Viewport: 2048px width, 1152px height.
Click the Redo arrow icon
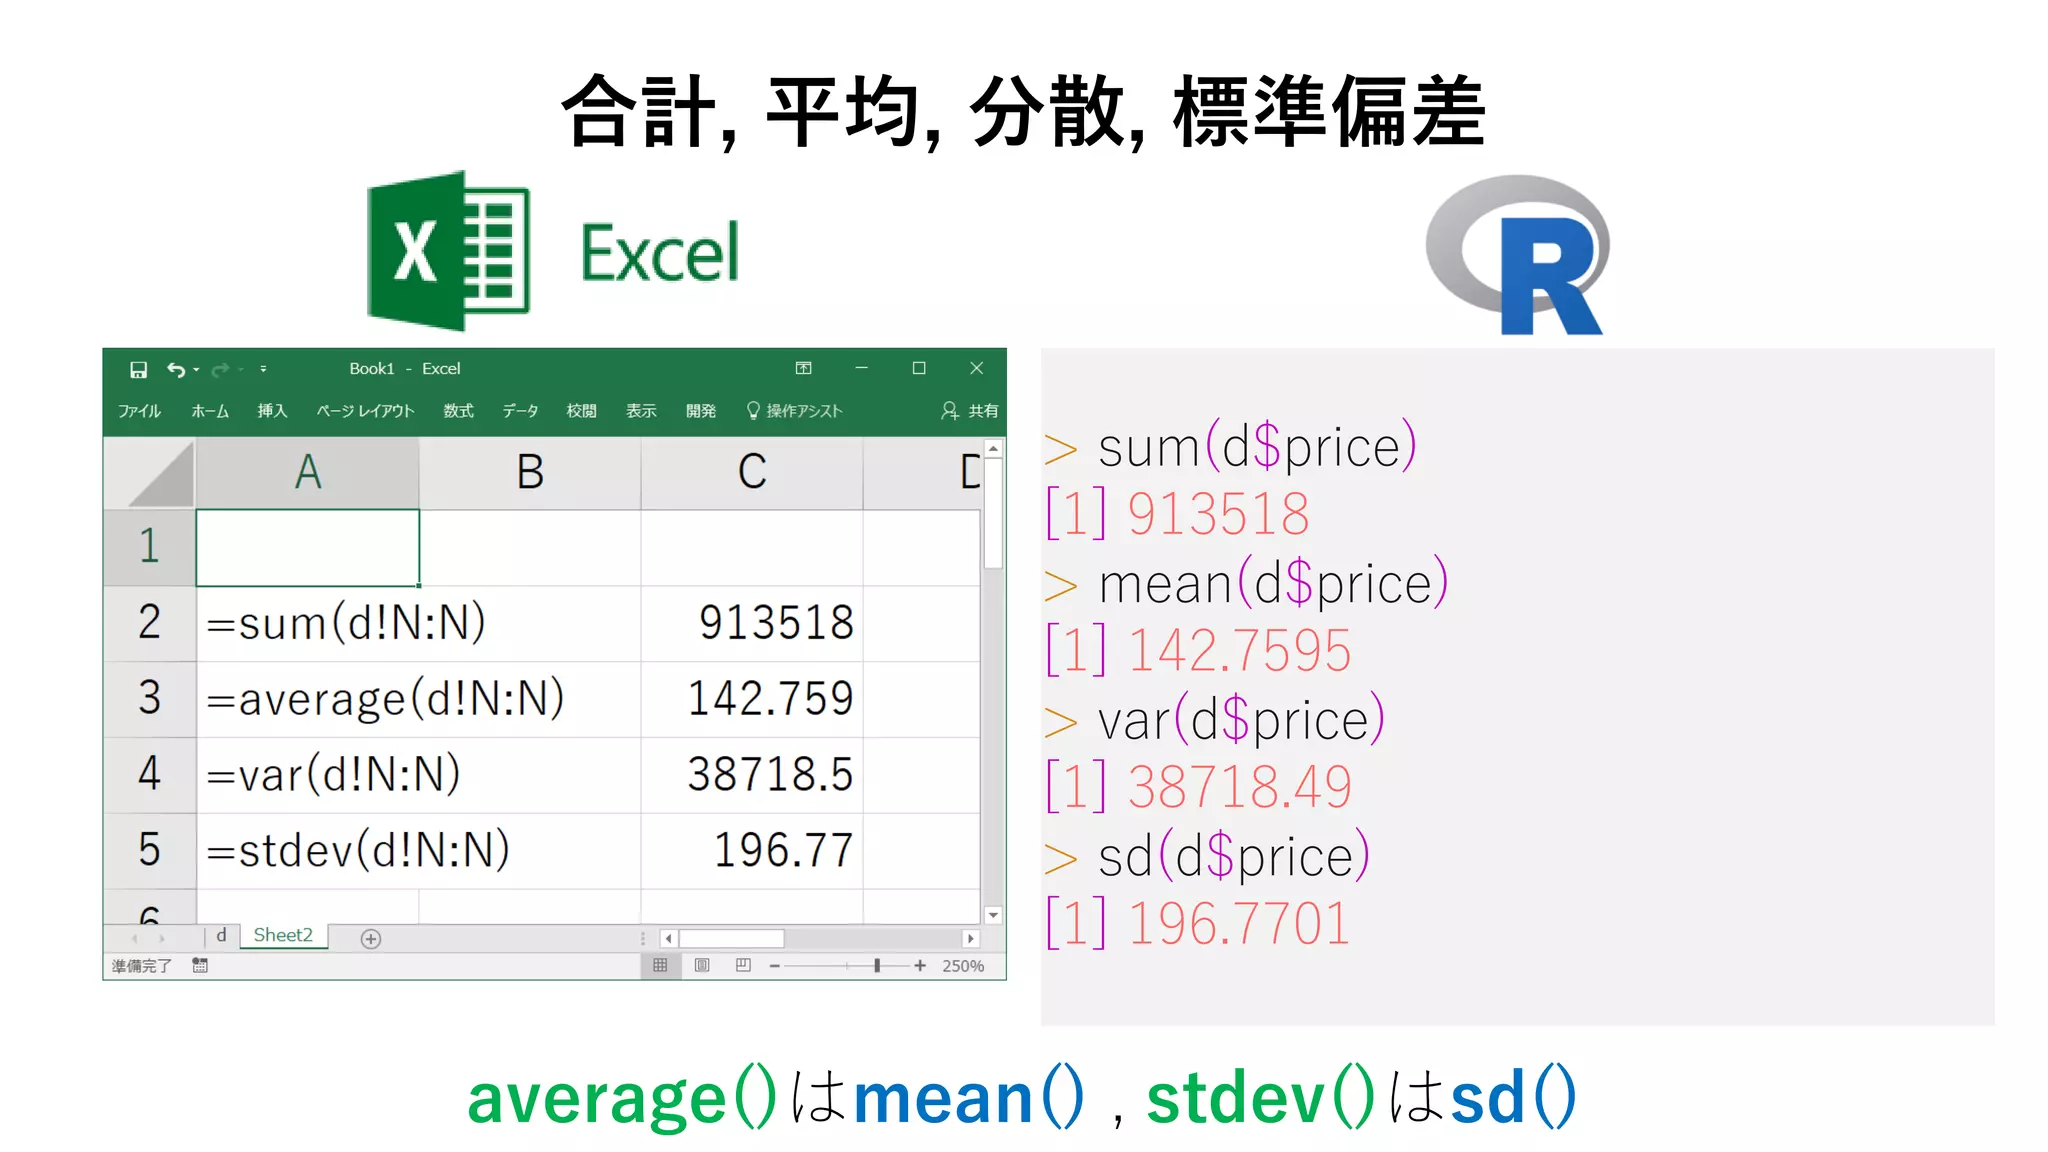221,370
